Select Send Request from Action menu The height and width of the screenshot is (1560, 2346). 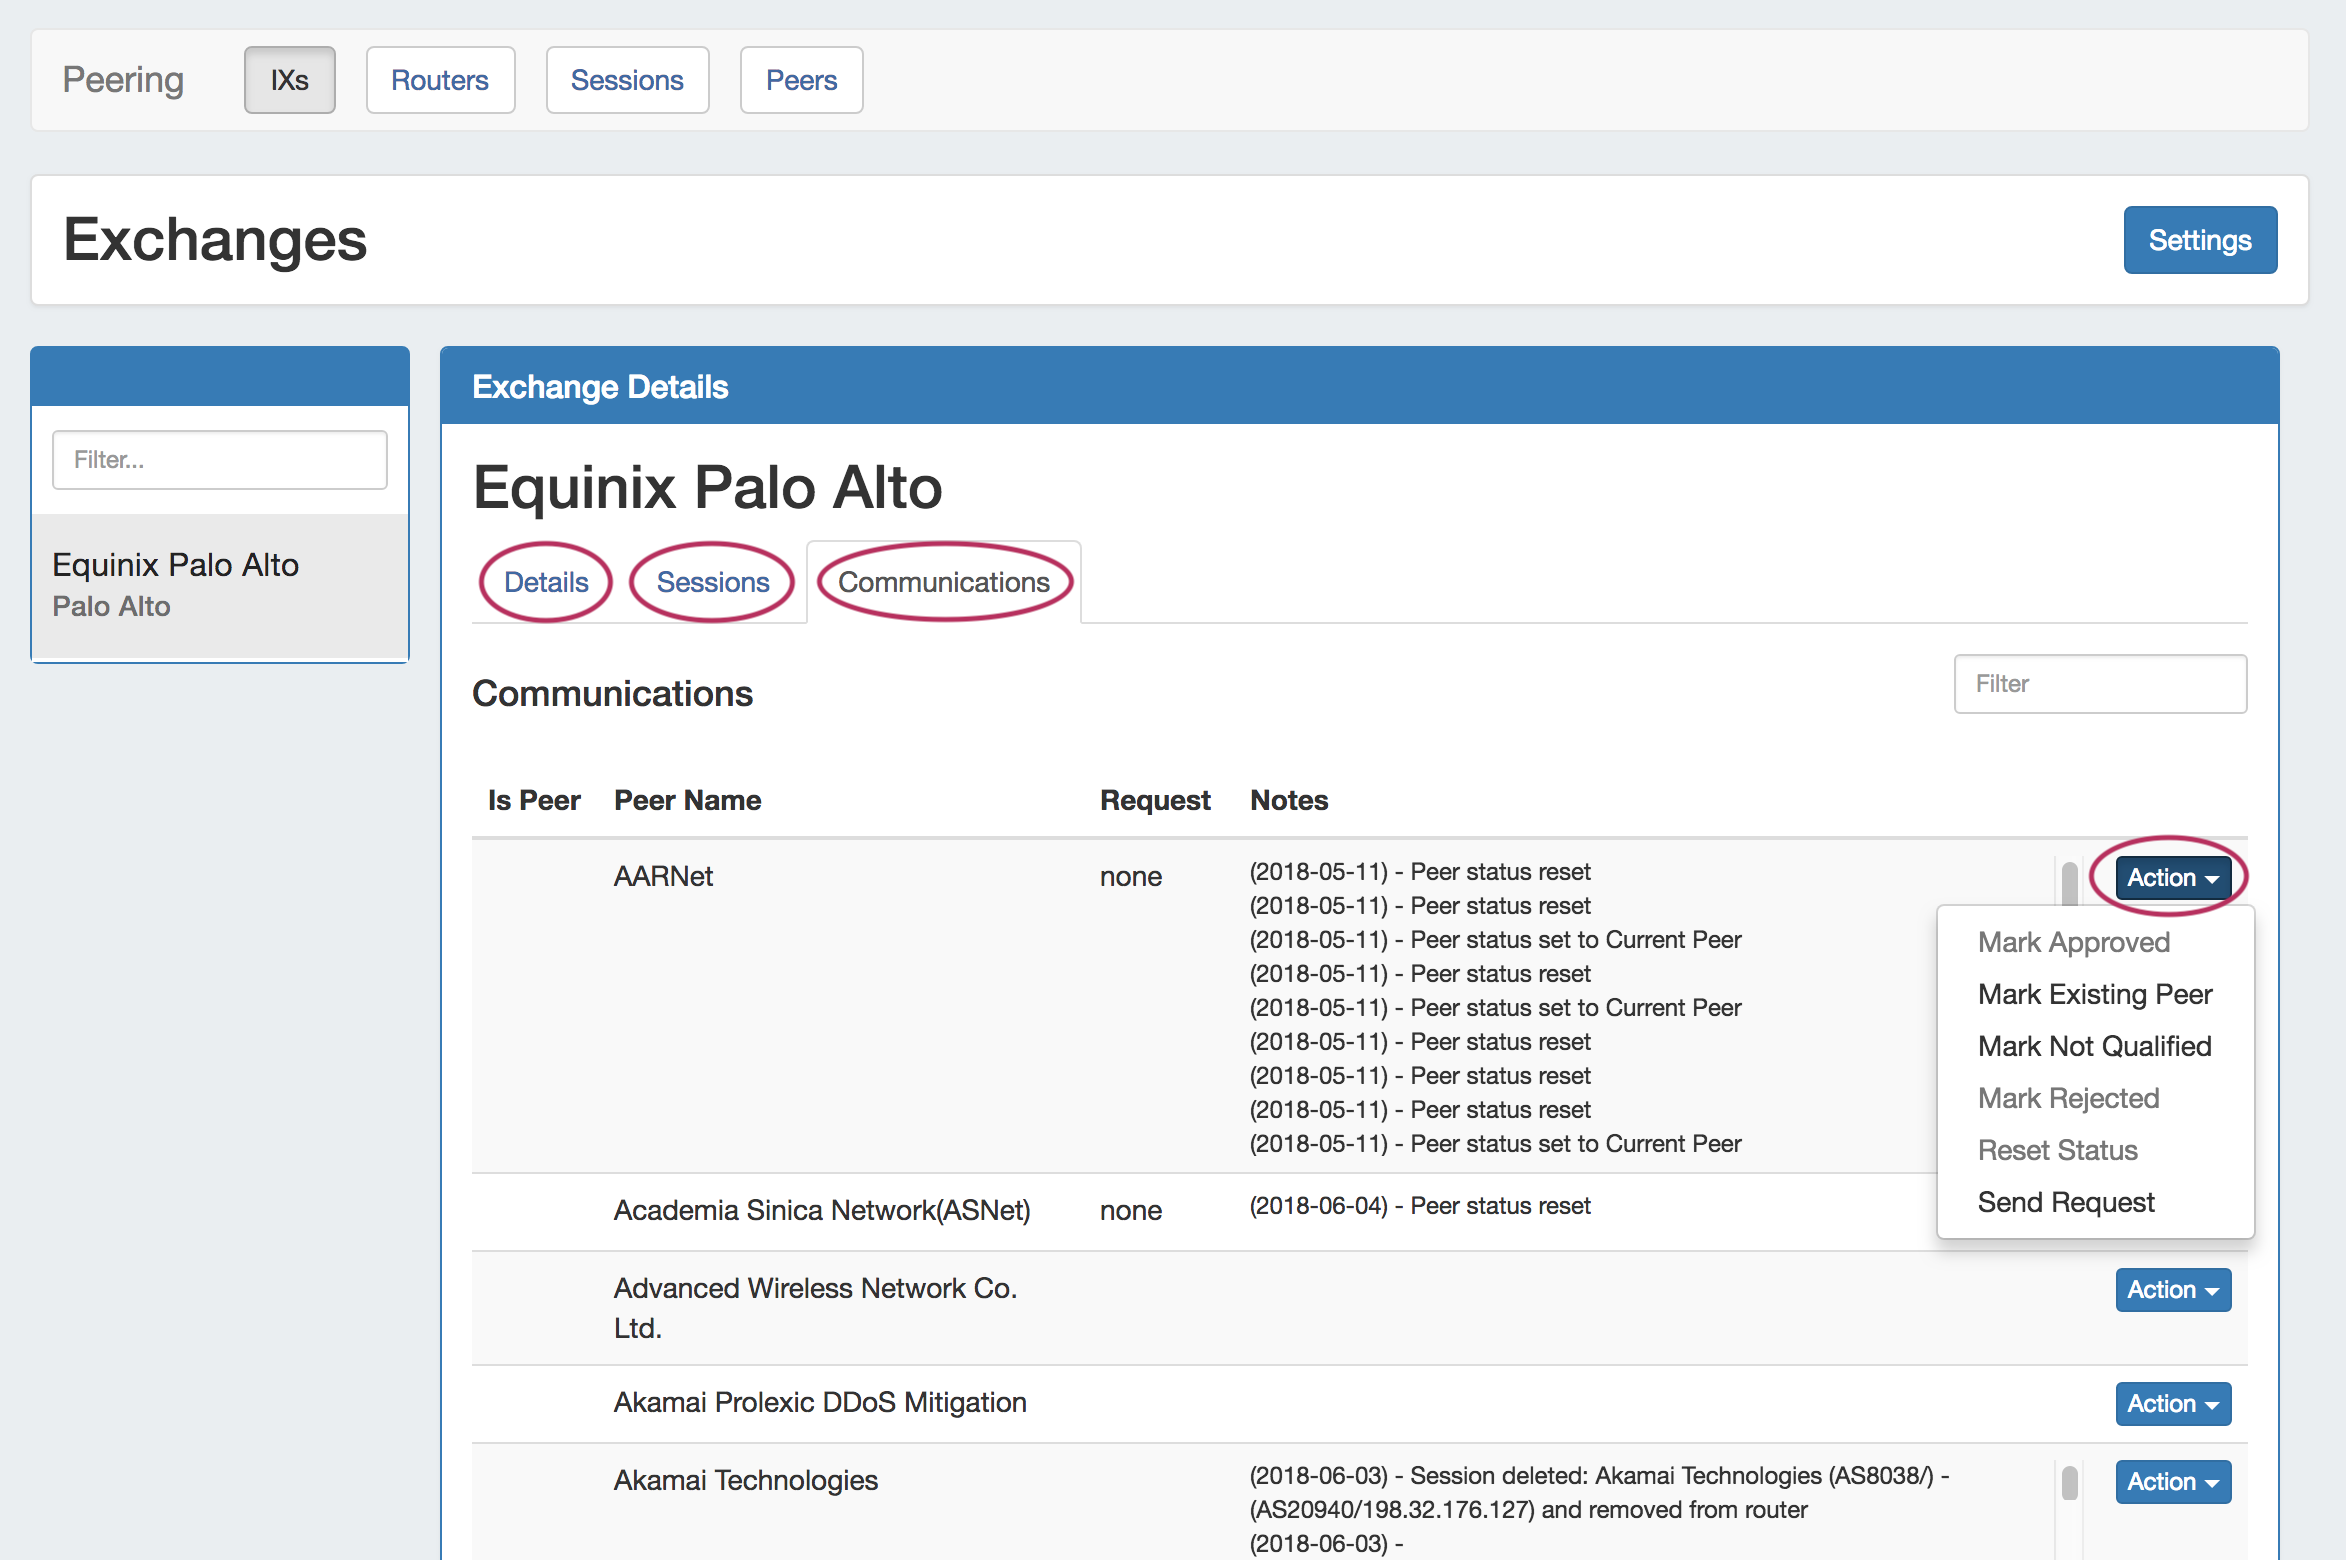[x=2066, y=1202]
